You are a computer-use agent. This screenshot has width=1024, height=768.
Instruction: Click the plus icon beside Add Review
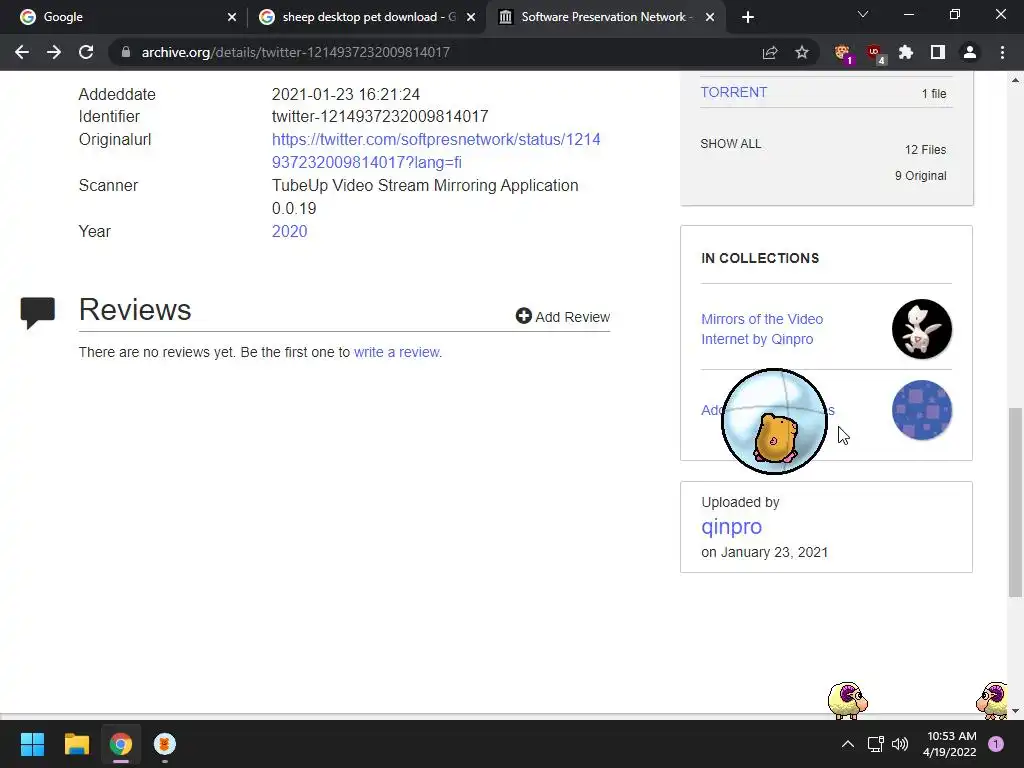(523, 316)
